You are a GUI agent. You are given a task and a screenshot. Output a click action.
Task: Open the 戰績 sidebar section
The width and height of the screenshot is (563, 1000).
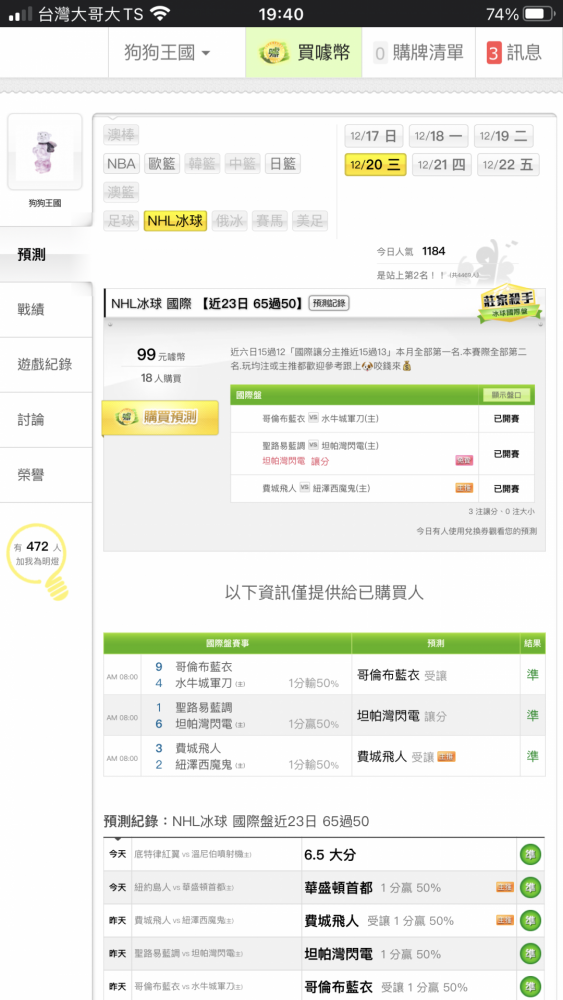(46, 310)
